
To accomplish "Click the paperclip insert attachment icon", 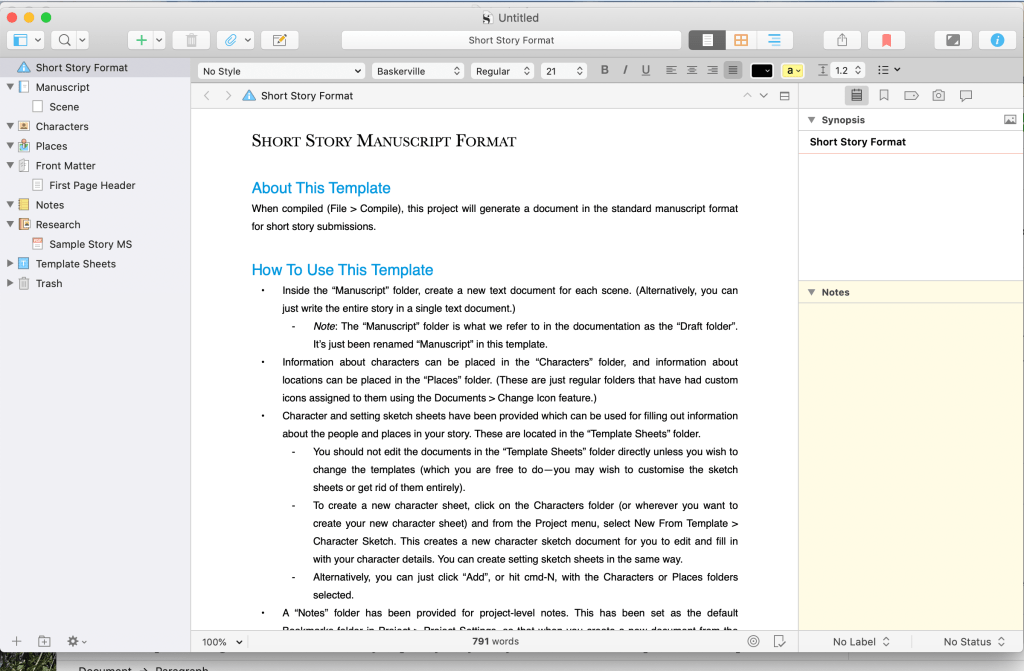I will tap(231, 40).
